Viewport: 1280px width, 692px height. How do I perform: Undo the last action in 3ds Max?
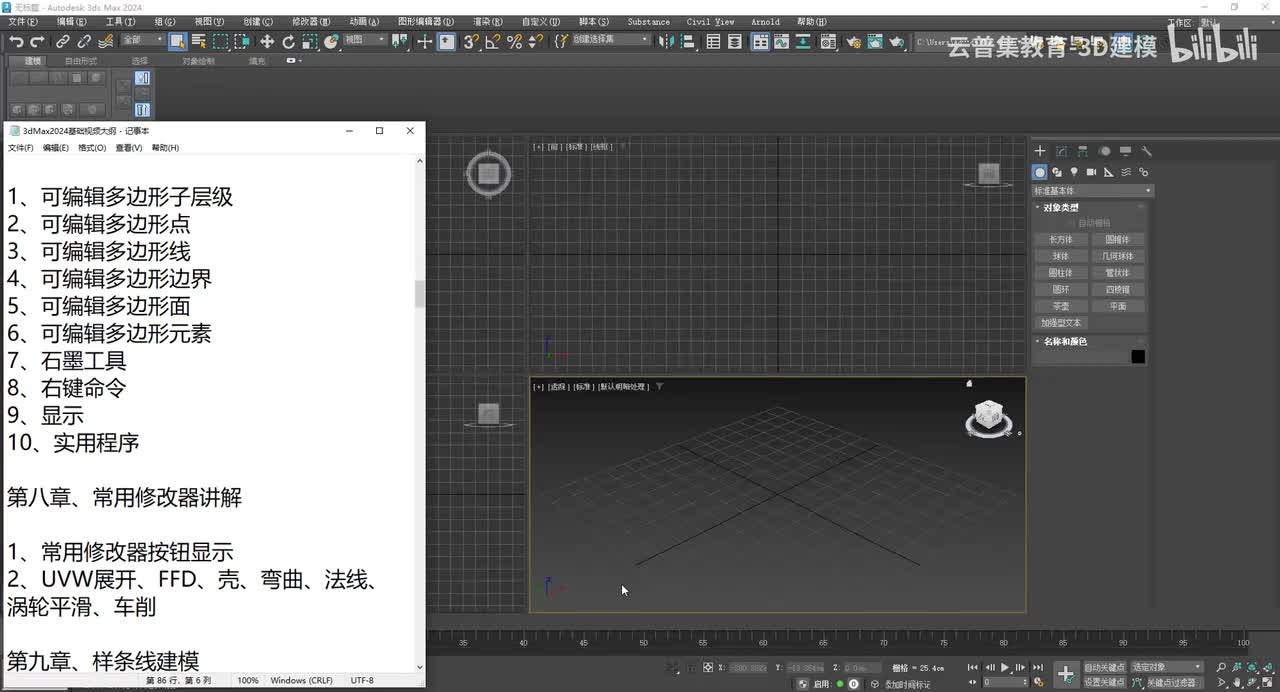tap(16, 41)
